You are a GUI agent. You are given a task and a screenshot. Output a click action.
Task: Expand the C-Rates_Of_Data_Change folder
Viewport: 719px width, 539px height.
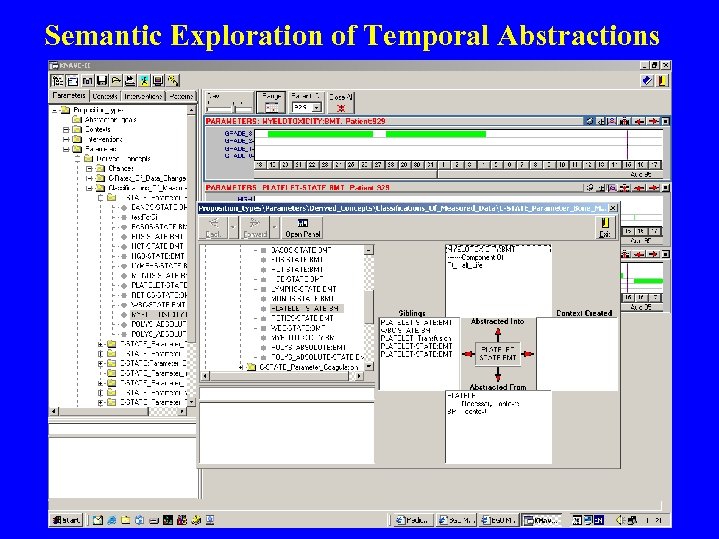pyautogui.click(x=89, y=178)
